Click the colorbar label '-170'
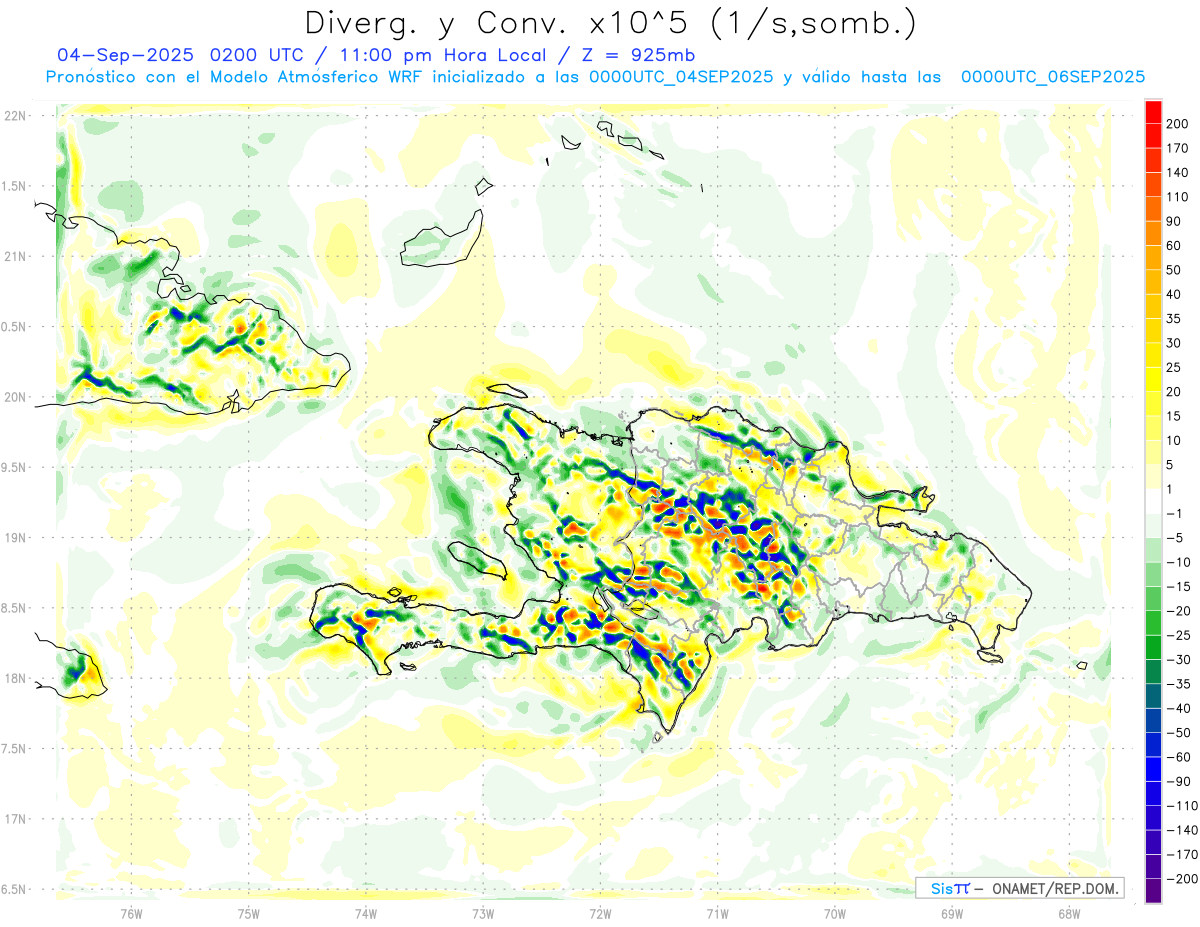Screen dimensions: 1200x927 point(1183,854)
